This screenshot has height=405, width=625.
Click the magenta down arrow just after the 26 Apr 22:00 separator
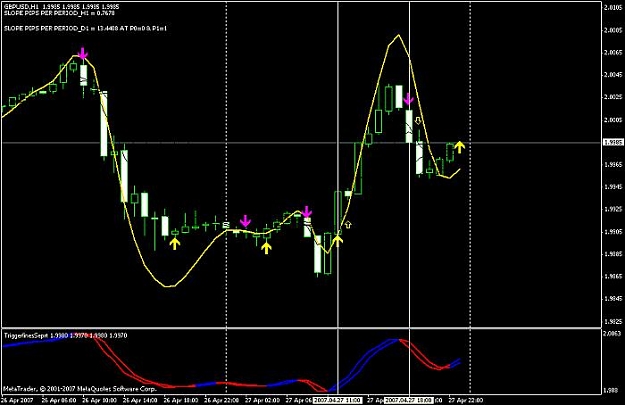245,221
